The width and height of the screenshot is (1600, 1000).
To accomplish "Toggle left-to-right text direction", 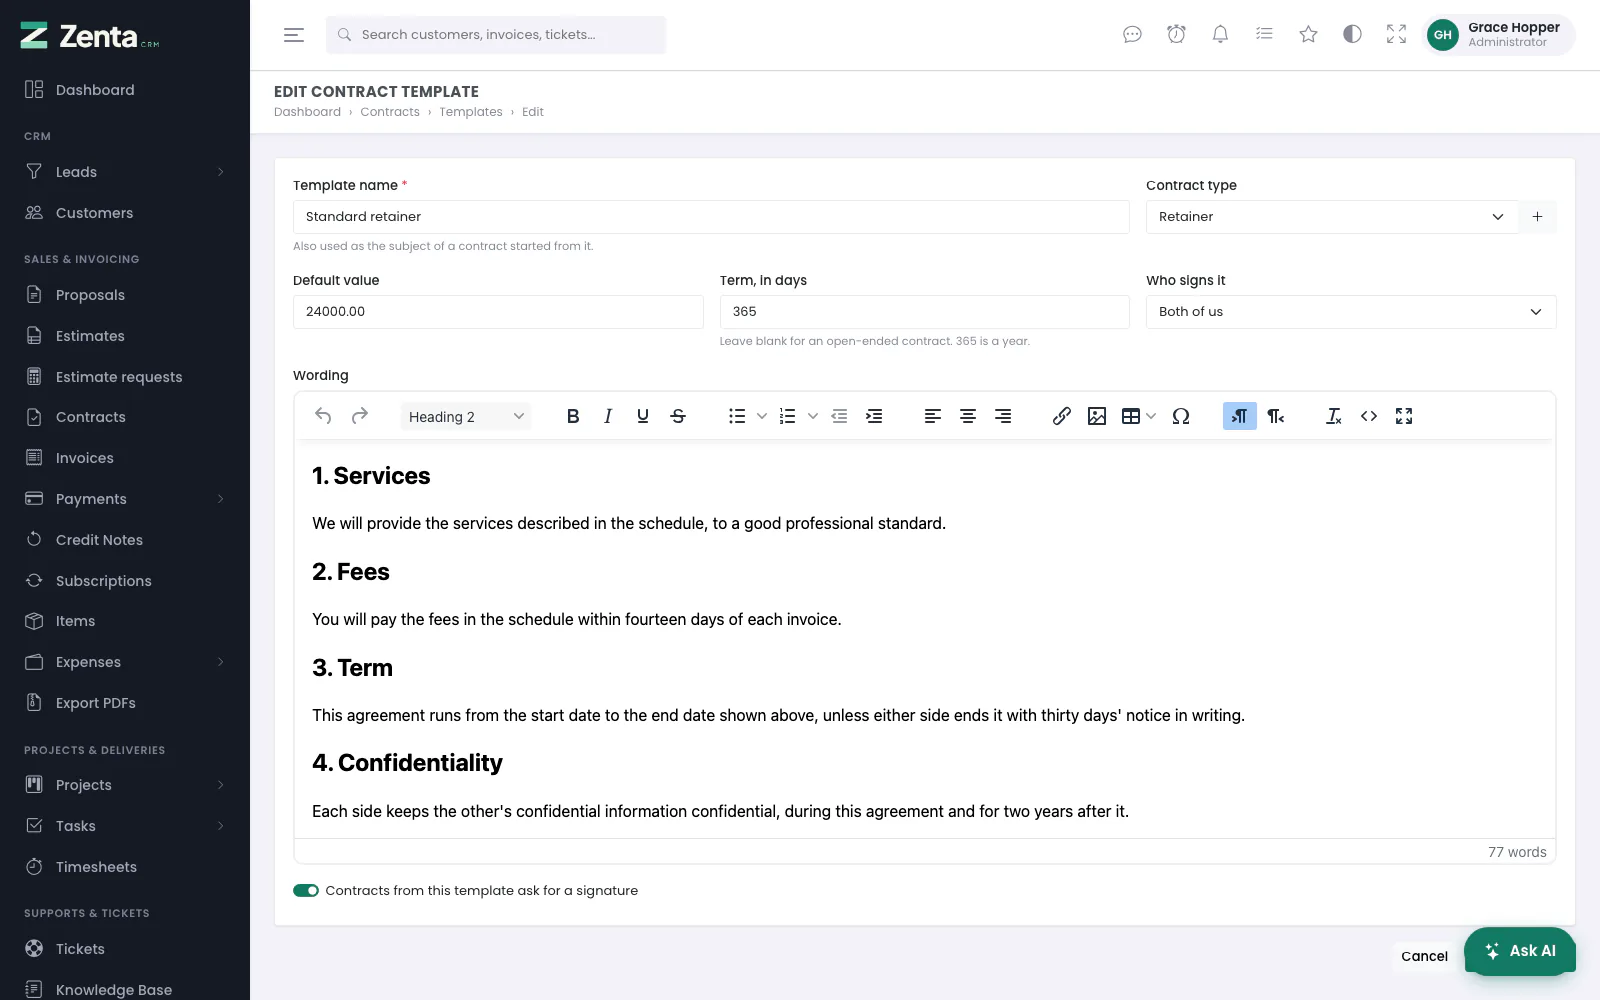I will 1240,416.
